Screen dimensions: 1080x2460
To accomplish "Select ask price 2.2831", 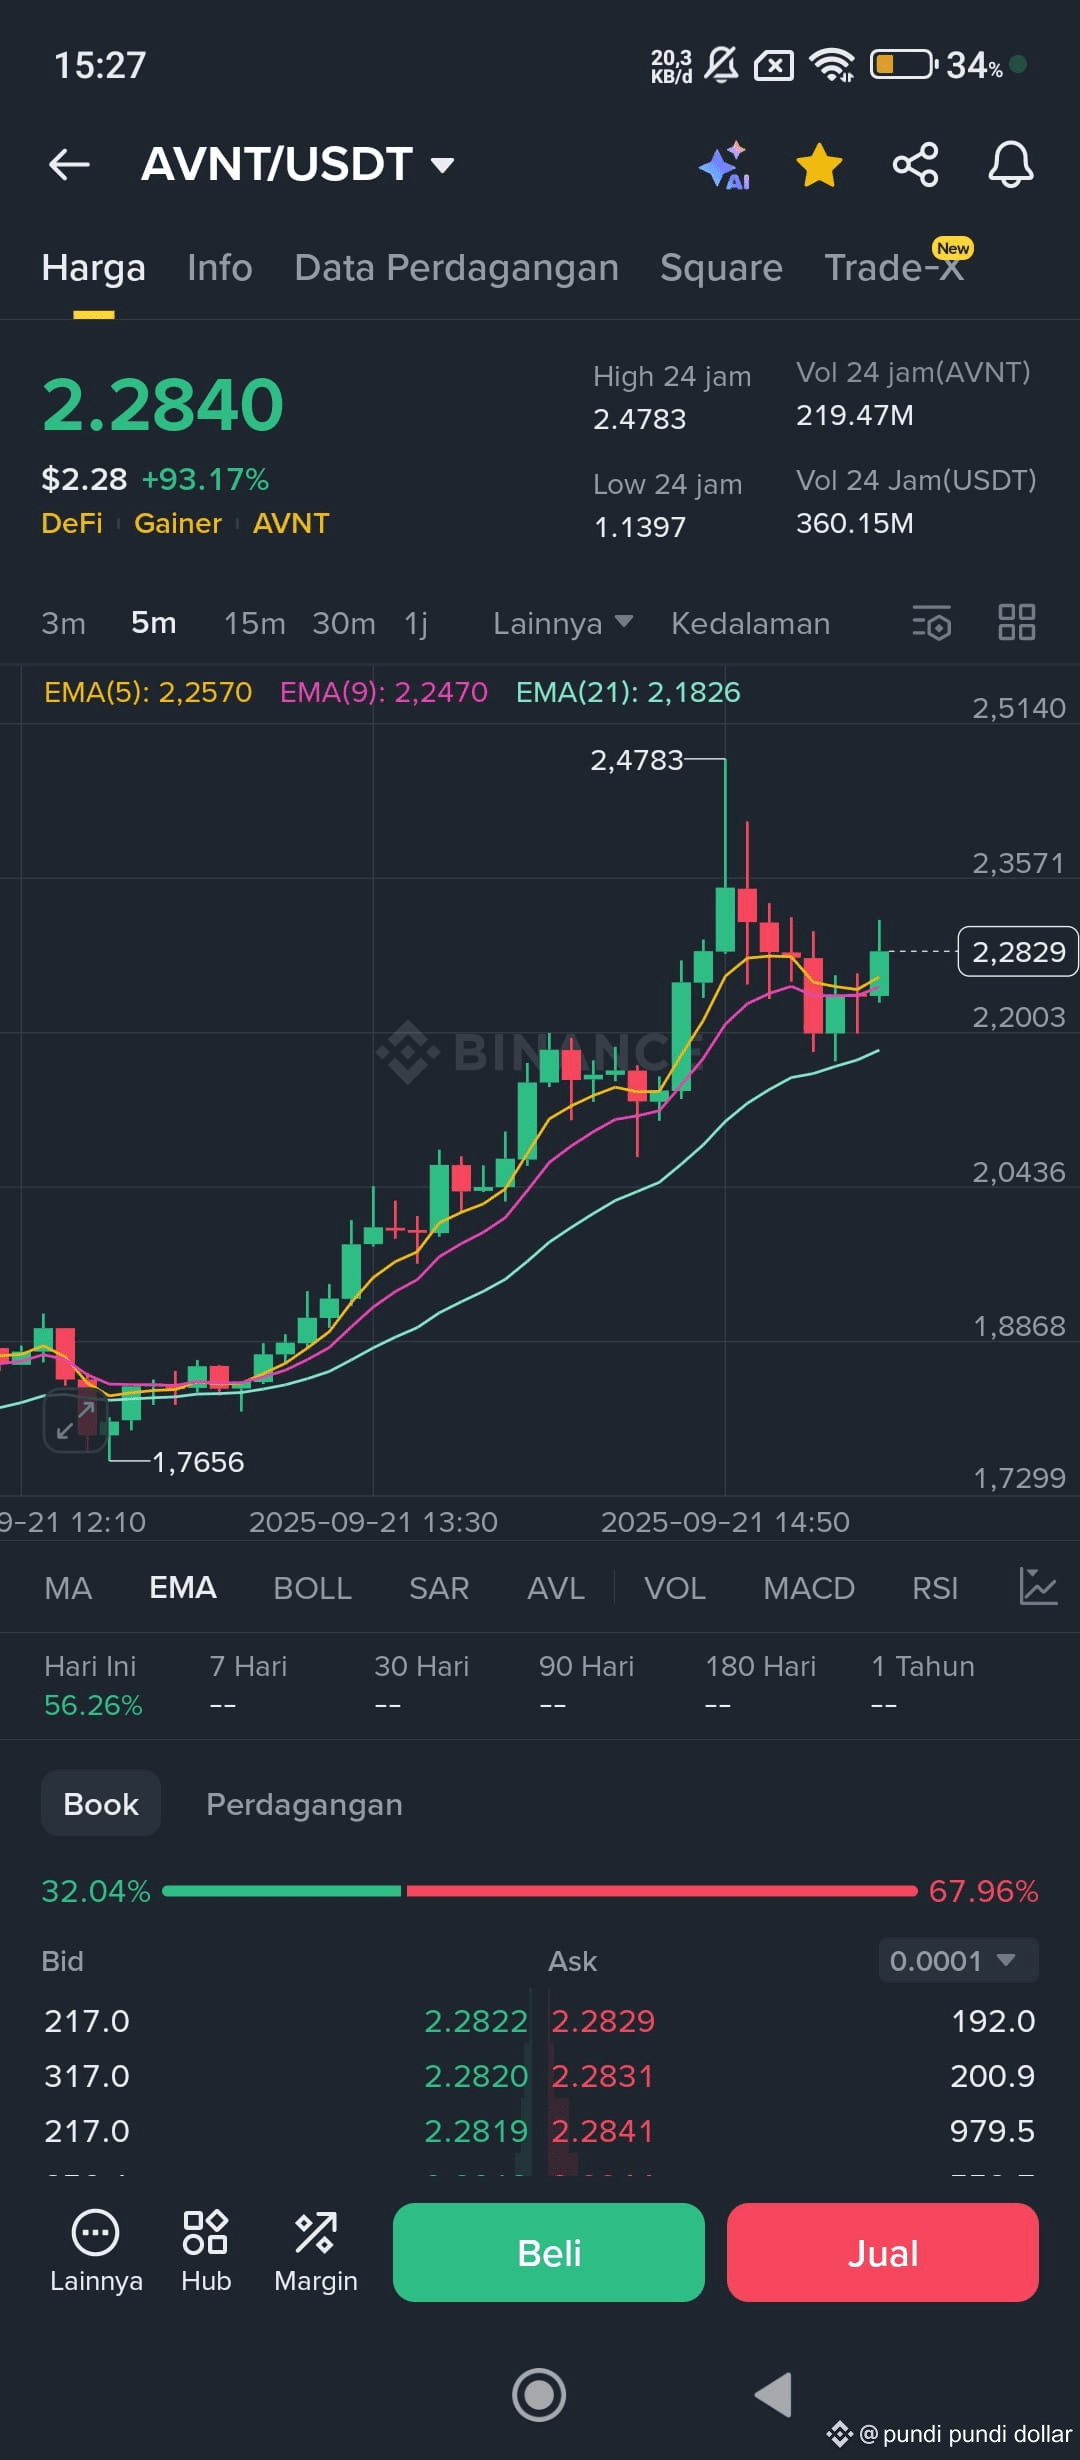I will 603,2076.
